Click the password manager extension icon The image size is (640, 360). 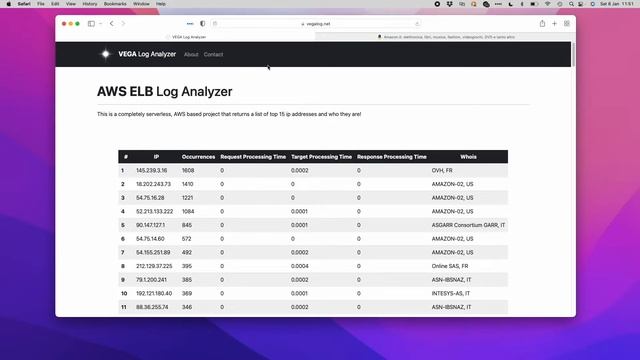[x=190, y=24]
